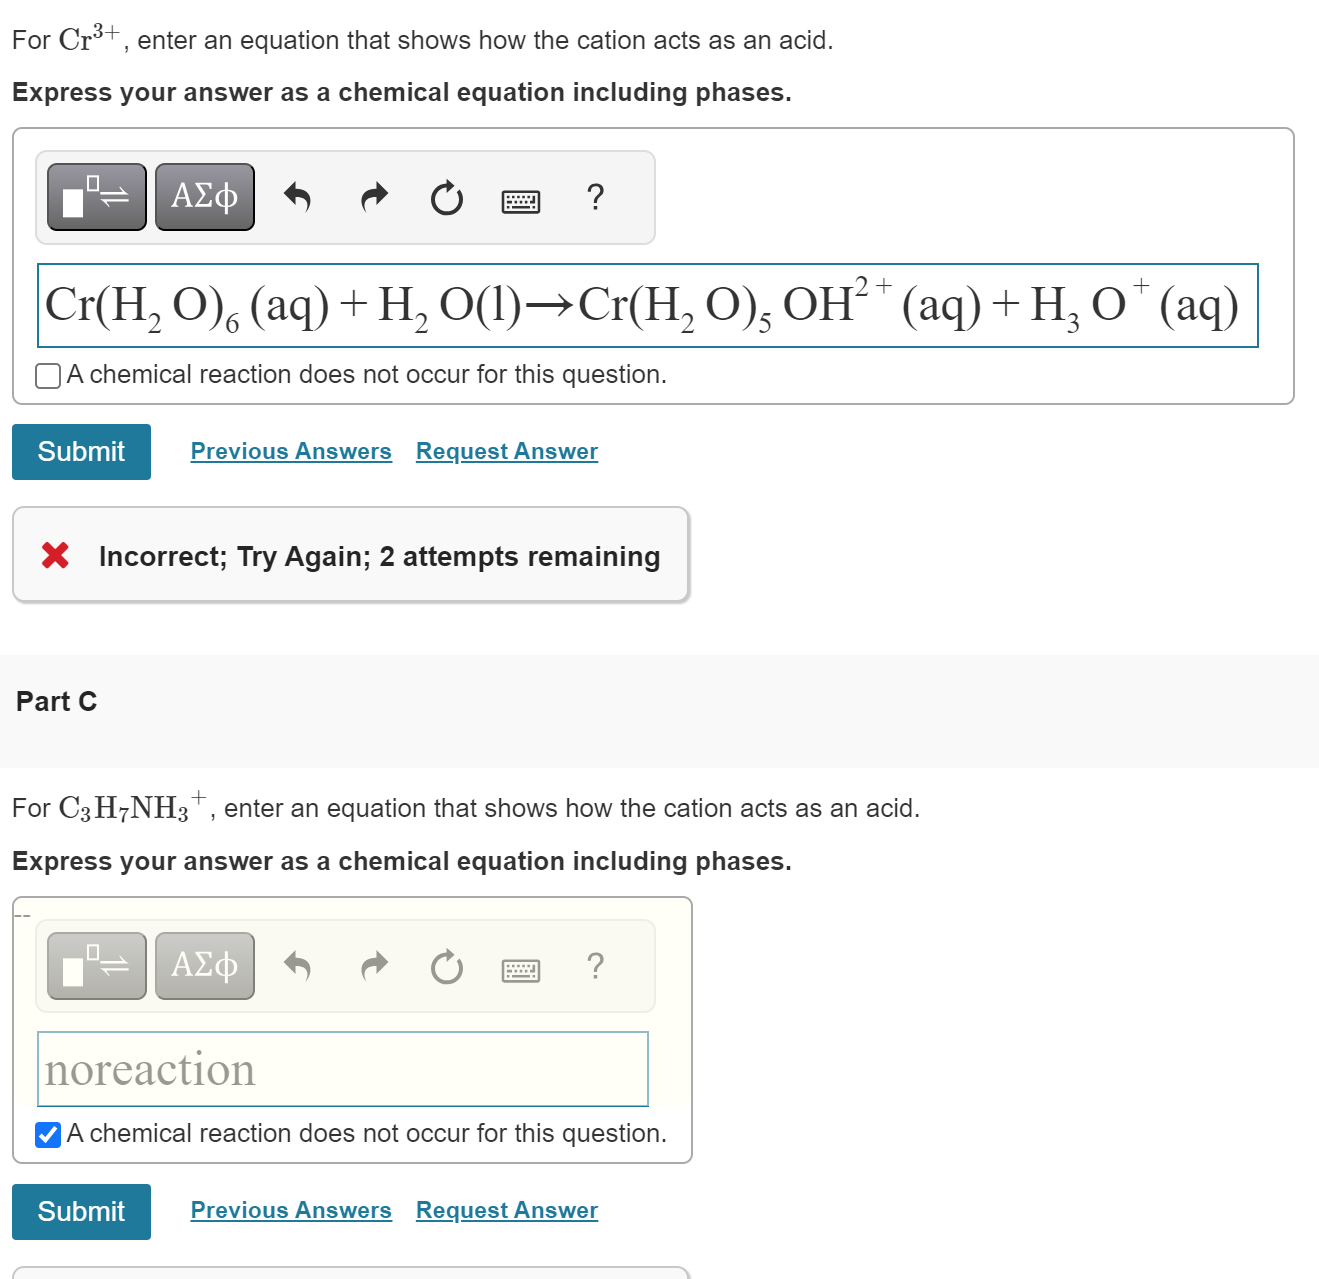This screenshot has height=1279, width=1319.
Task: Open Previous Answers for the Cr3+ question
Action: (x=291, y=451)
